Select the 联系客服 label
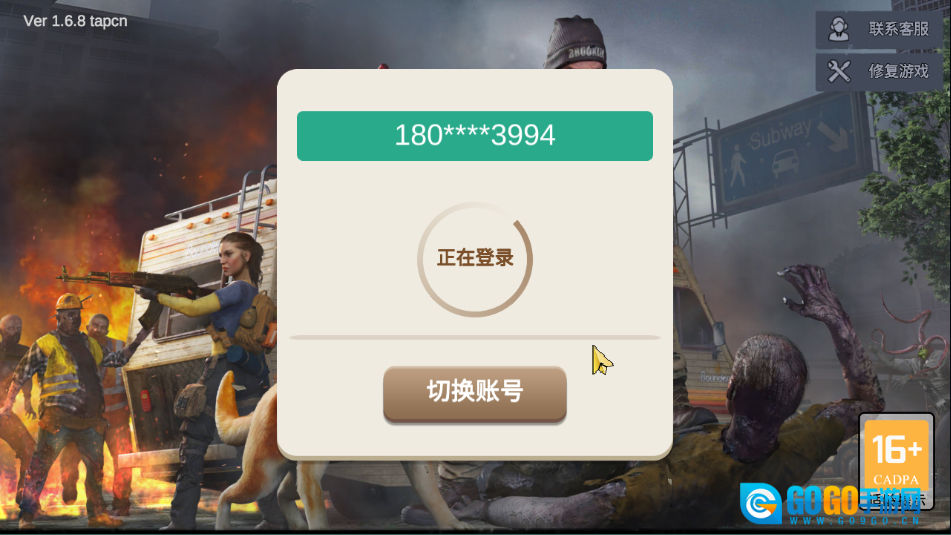951x535 pixels. click(898, 29)
